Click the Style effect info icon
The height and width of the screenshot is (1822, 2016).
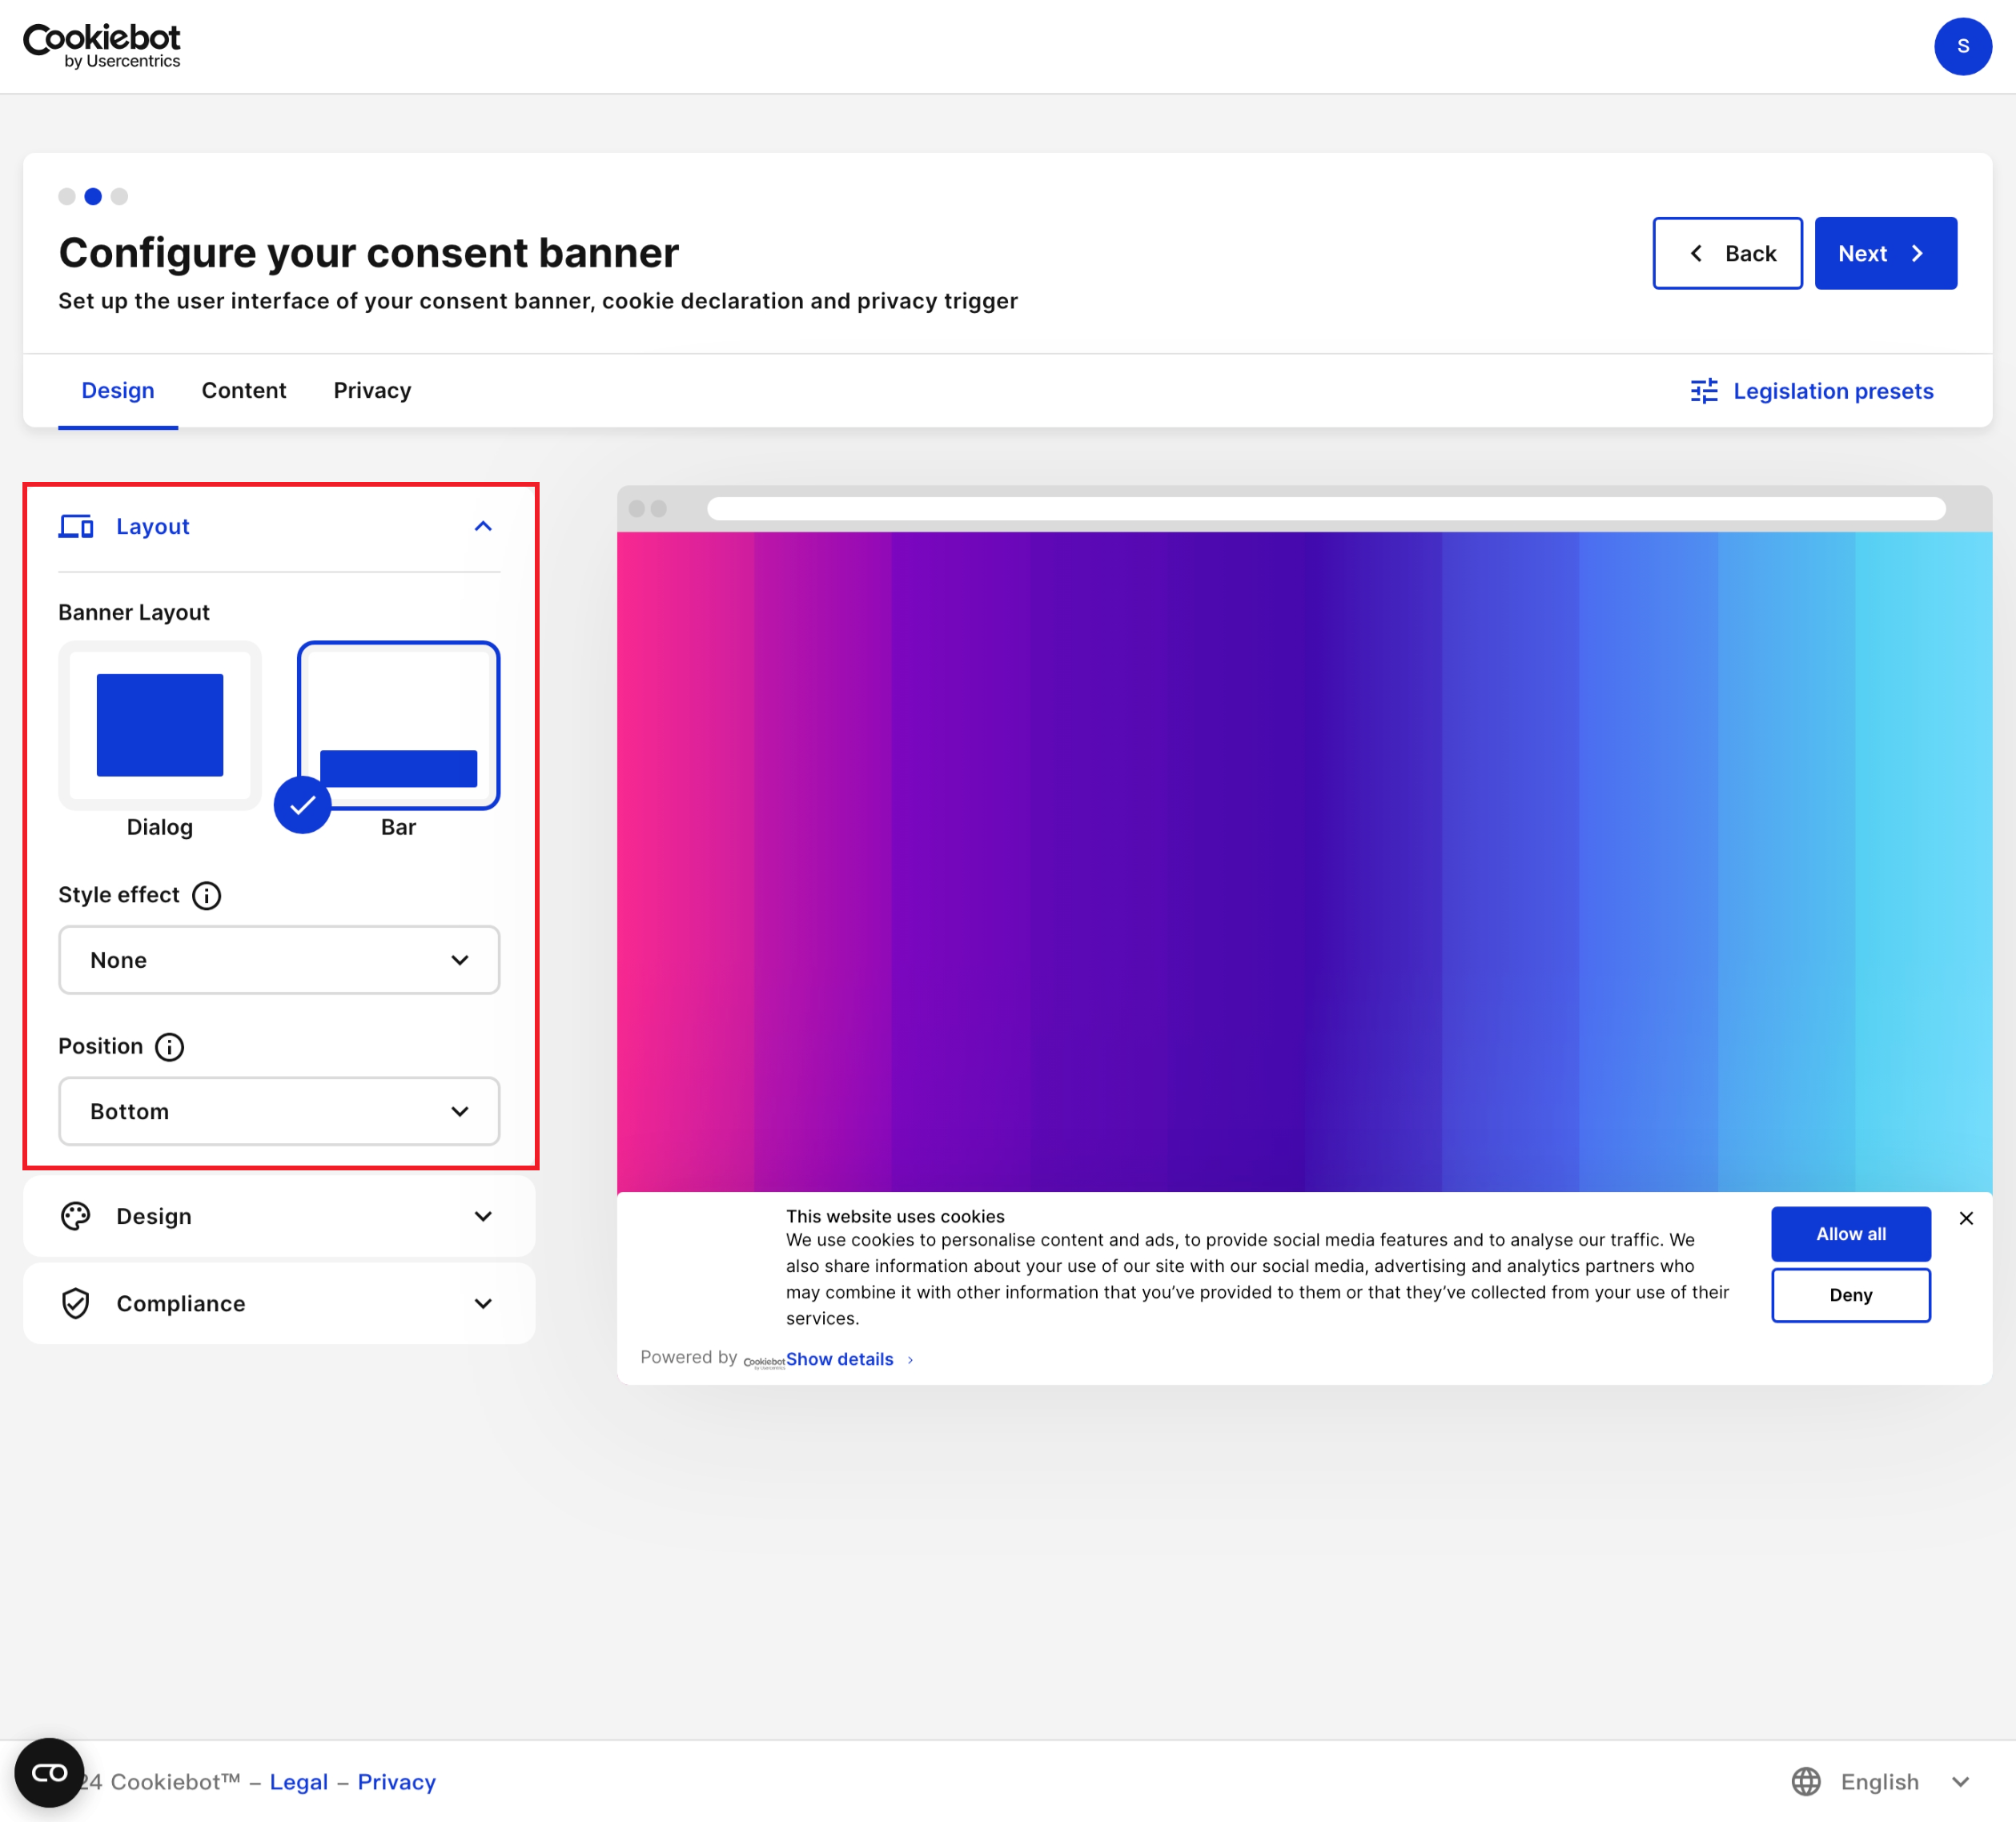[206, 895]
